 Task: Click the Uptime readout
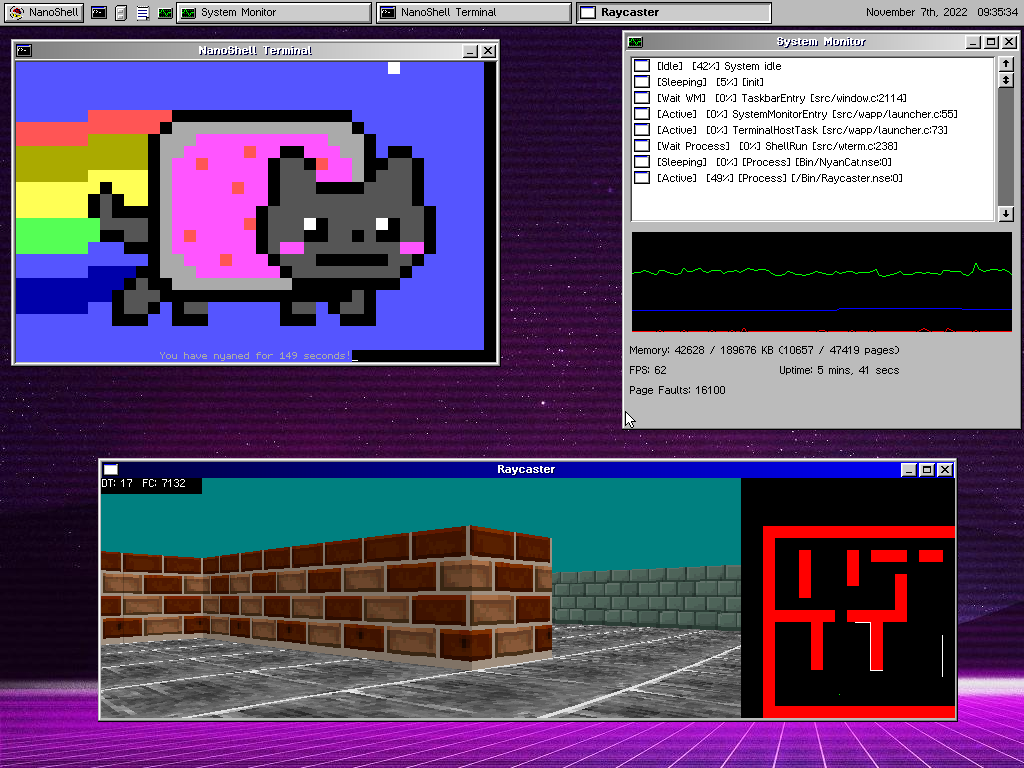click(839, 370)
